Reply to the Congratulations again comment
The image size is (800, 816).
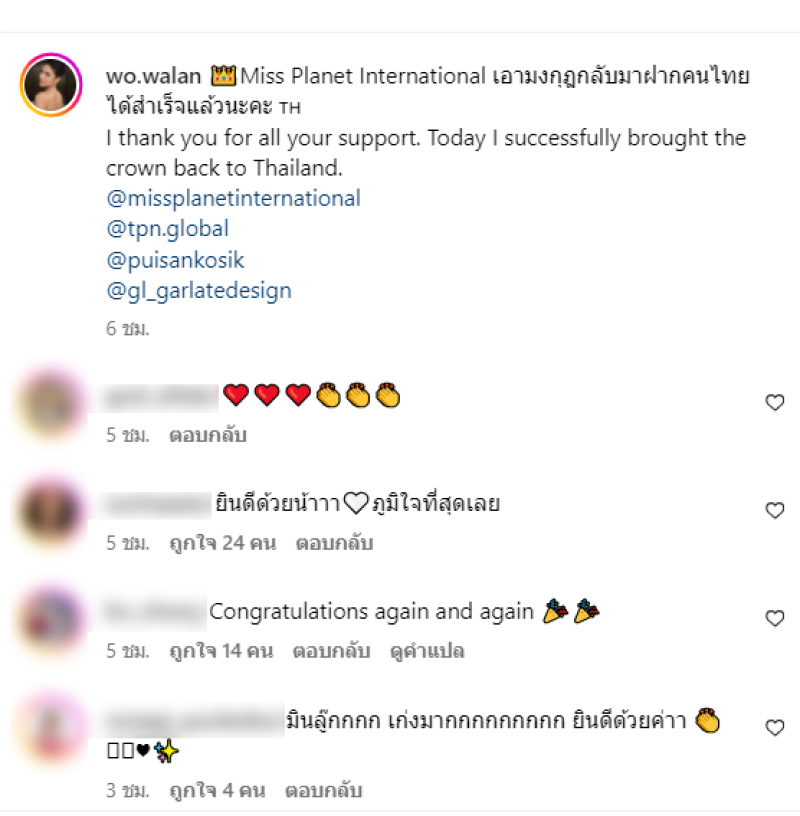[x=332, y=651]
